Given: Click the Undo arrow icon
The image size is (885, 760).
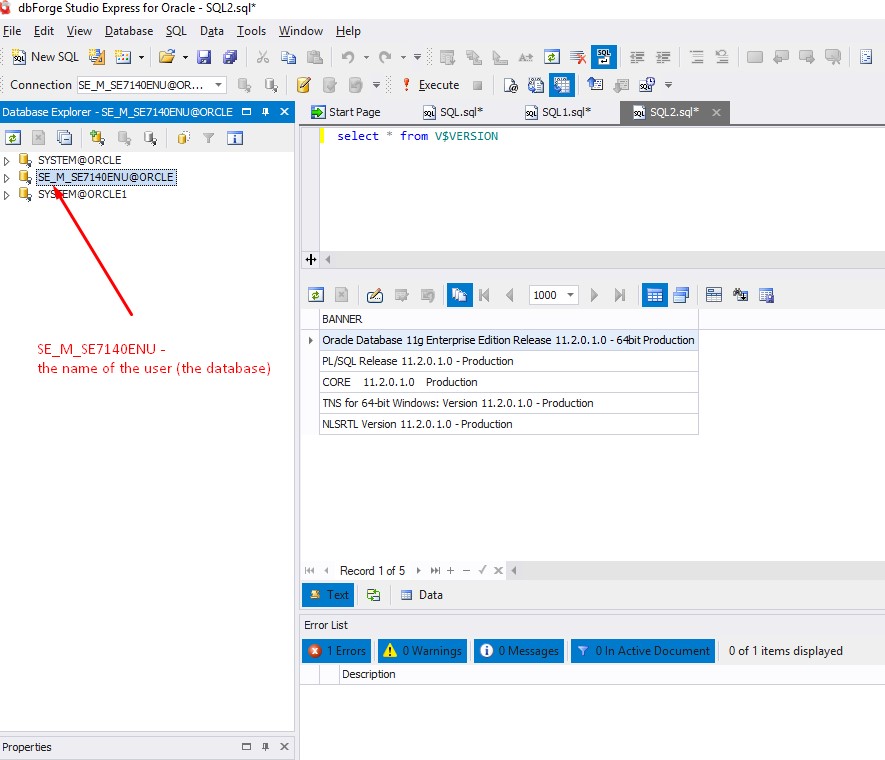Looking at the screenshot, I should [x=348, y=56].
